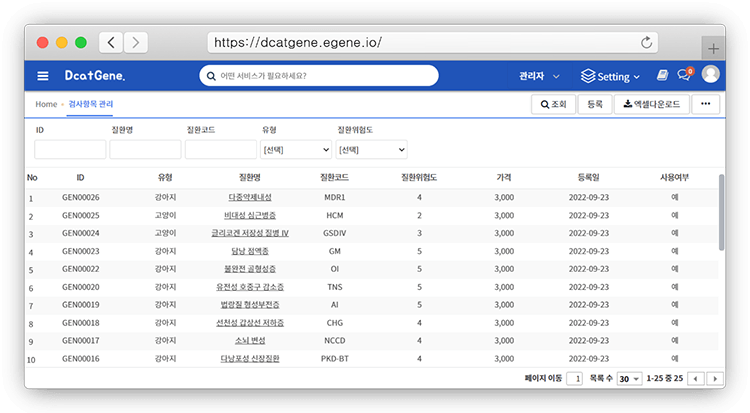Click the user profile avatar

click(711, 75)
